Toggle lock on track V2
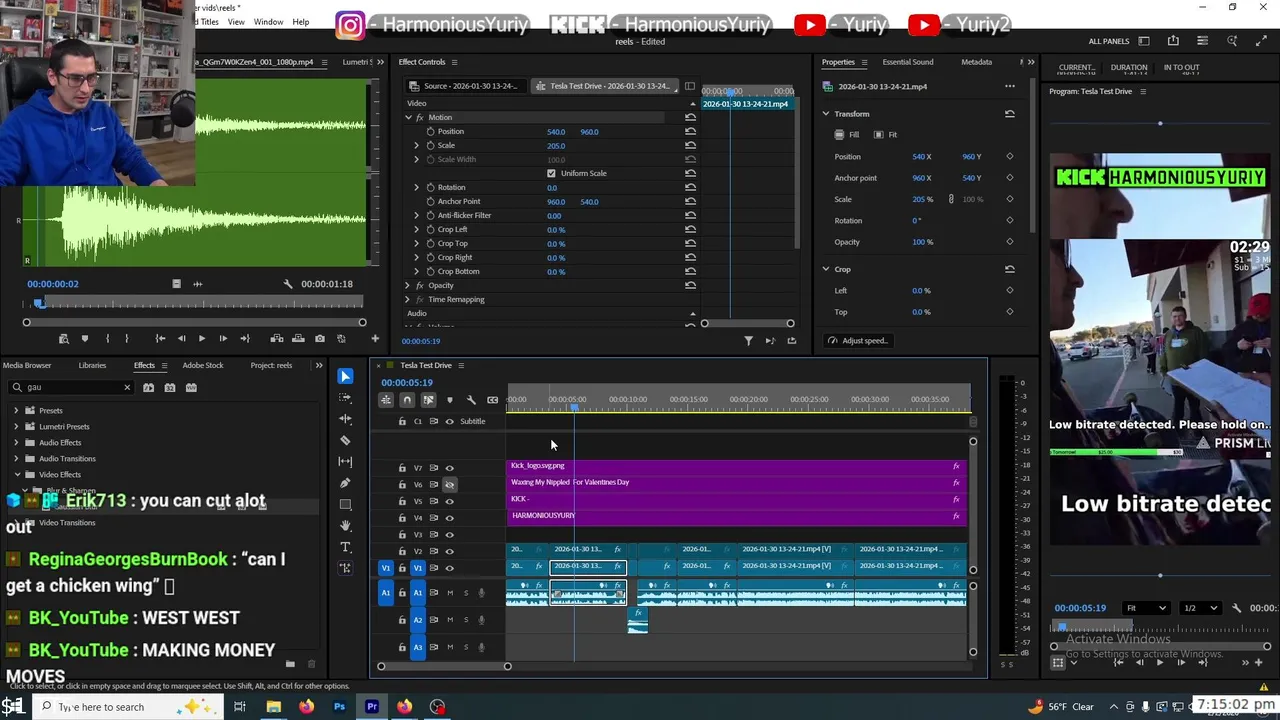 tap(402, 551)
